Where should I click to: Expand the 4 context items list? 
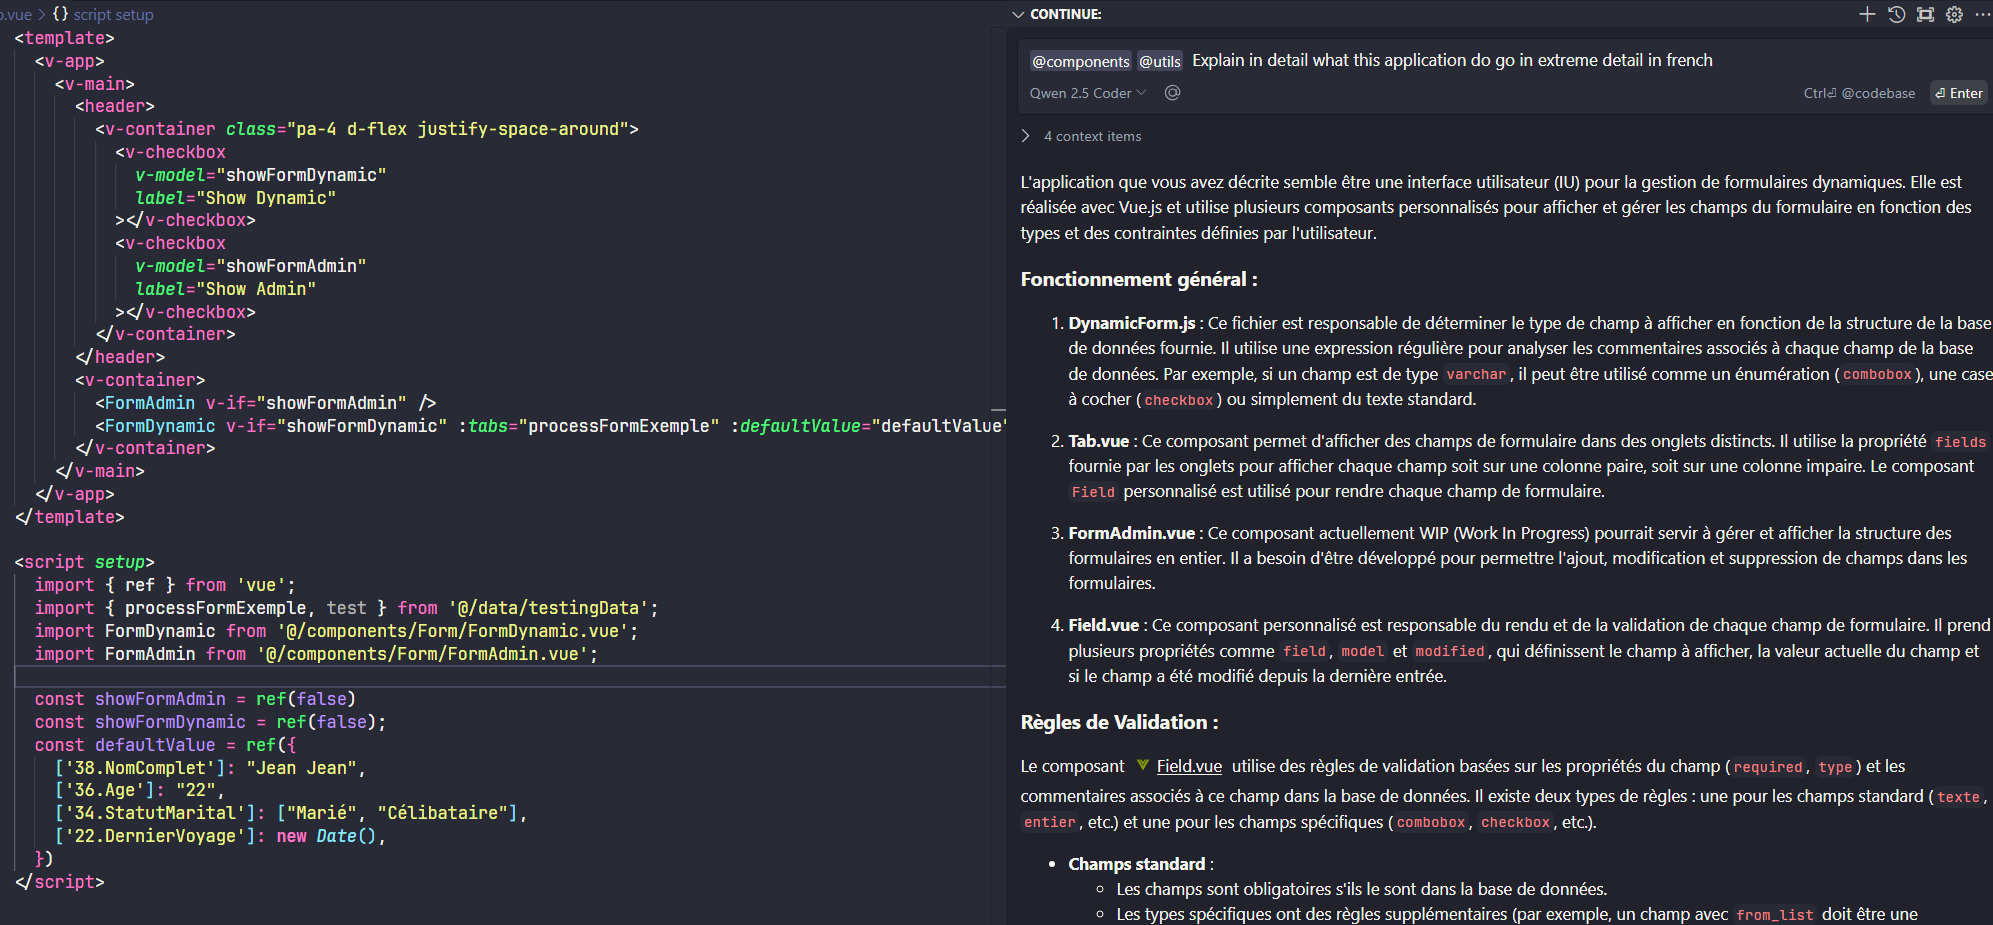1083,136
